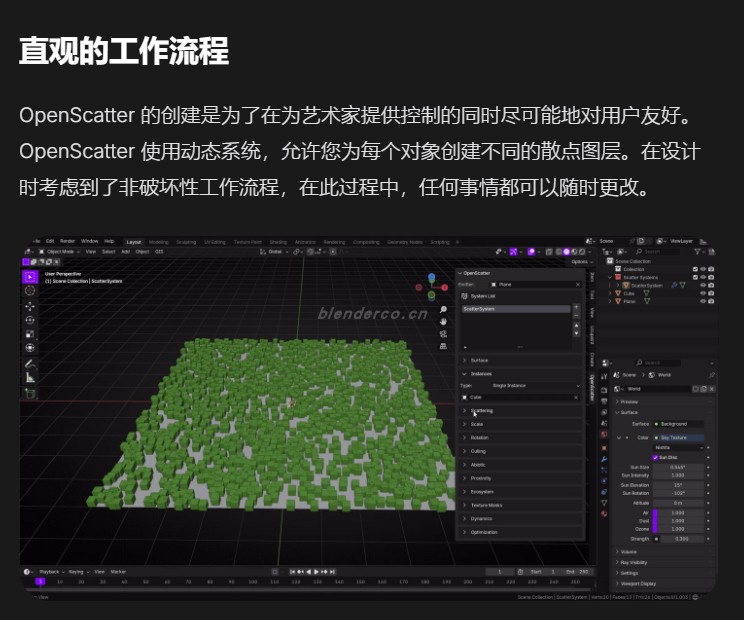The image size is (744, 620).
Task: Select ScatterSystem entry in System List
Action: click(516, 309)
